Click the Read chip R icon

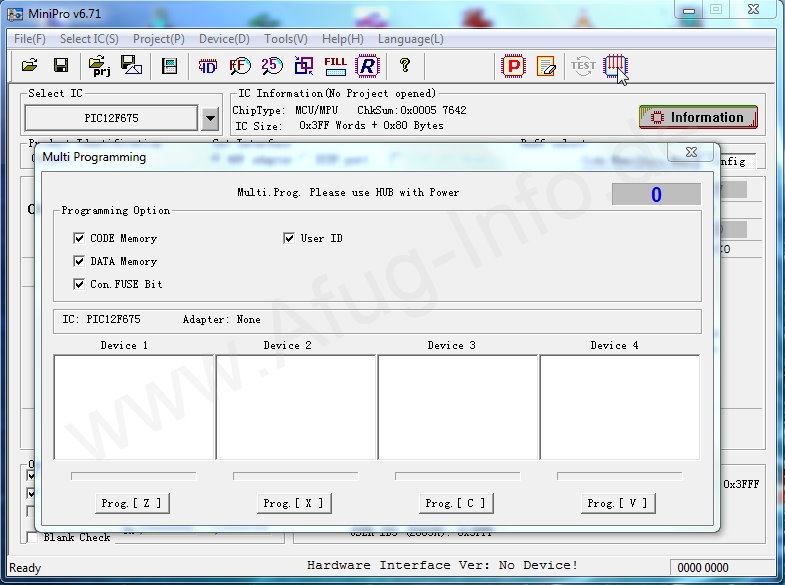tap(367, 66)
